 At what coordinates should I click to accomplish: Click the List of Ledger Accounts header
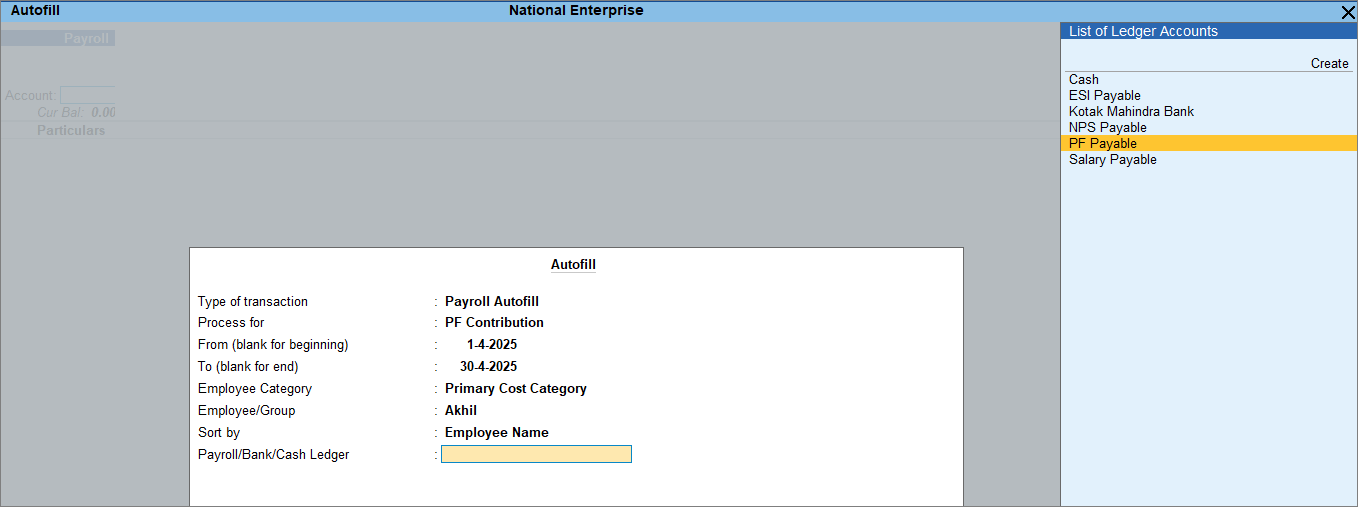point(1143,32)
